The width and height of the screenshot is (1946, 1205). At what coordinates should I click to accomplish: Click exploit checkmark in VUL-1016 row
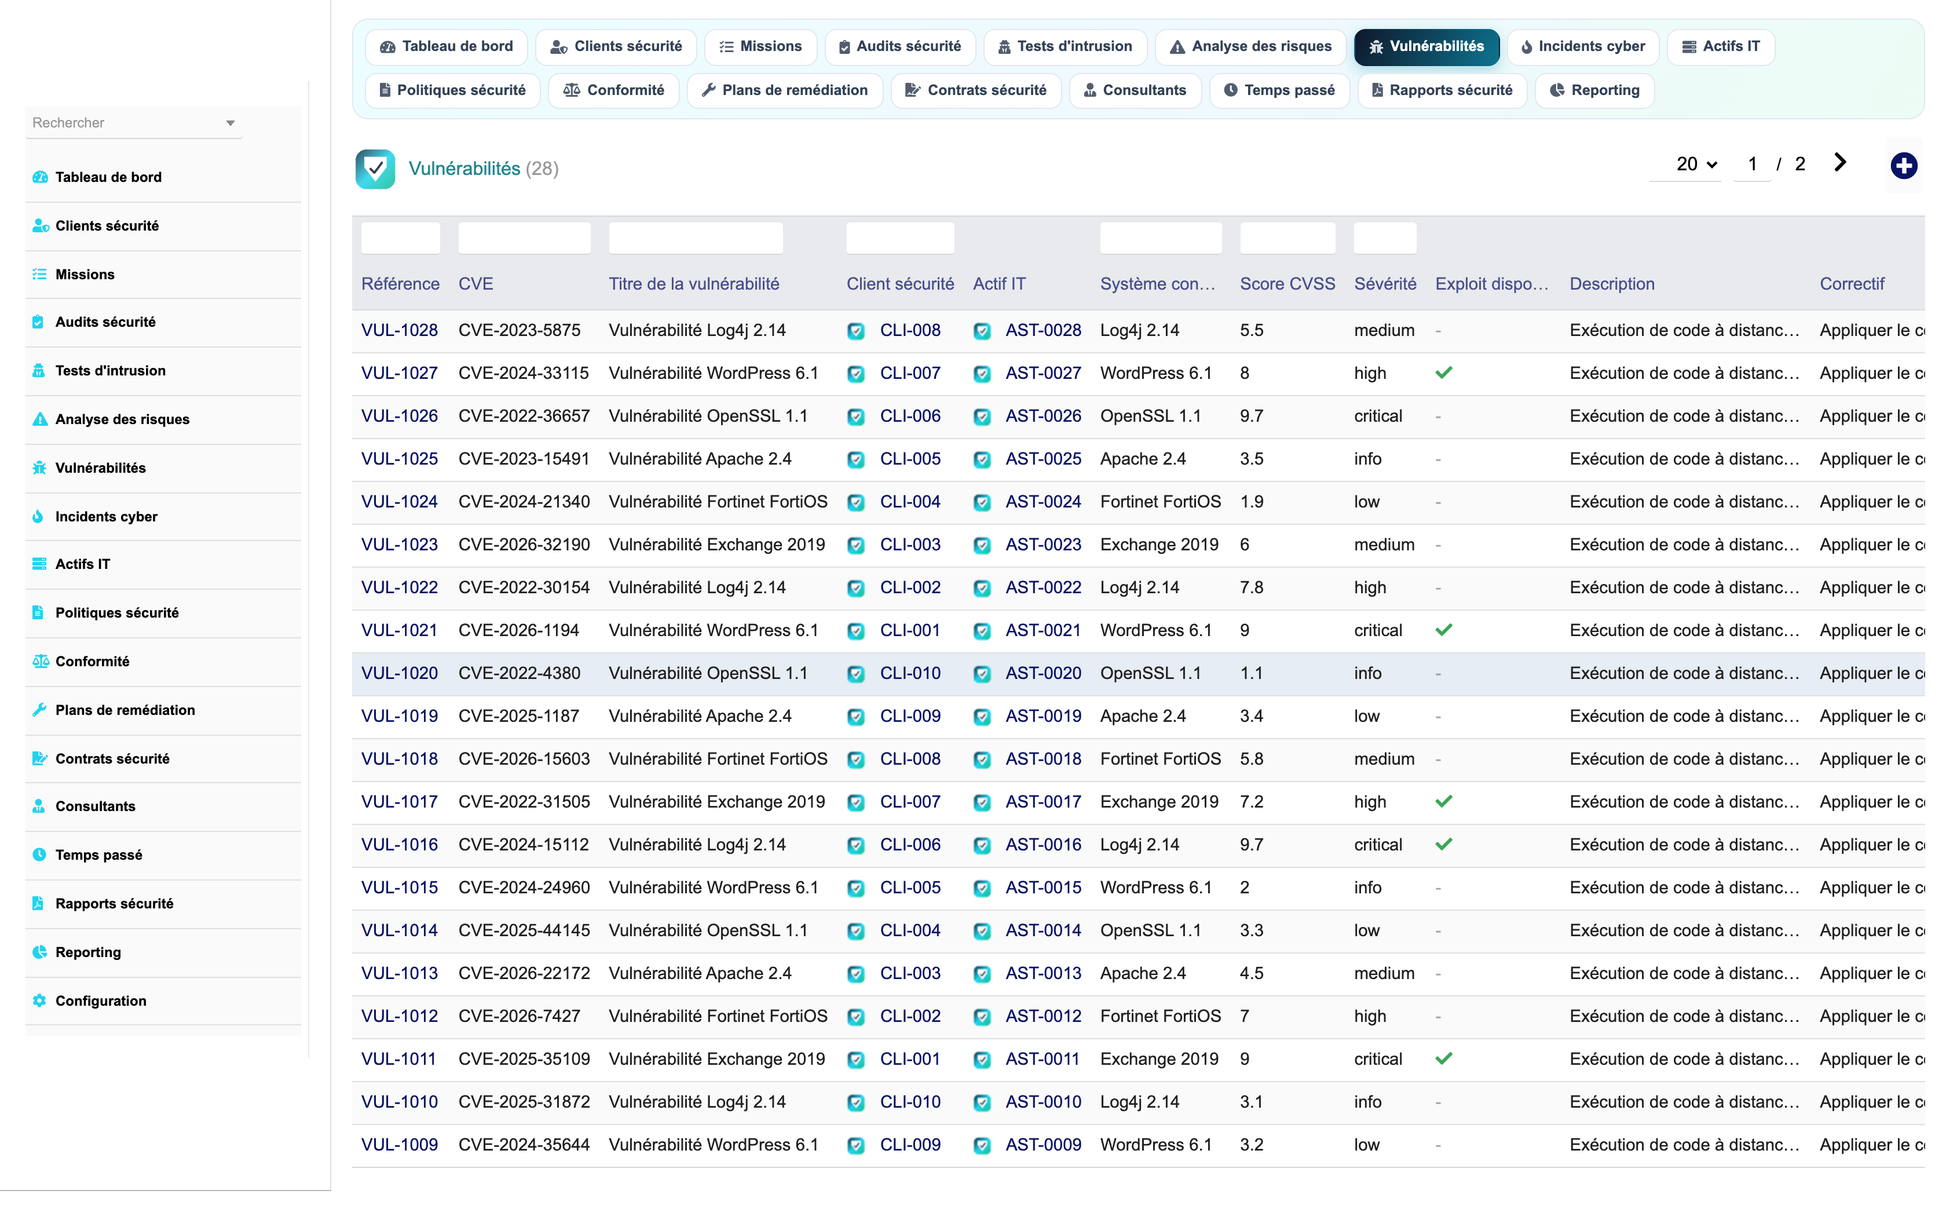[x=1444, y=844]
